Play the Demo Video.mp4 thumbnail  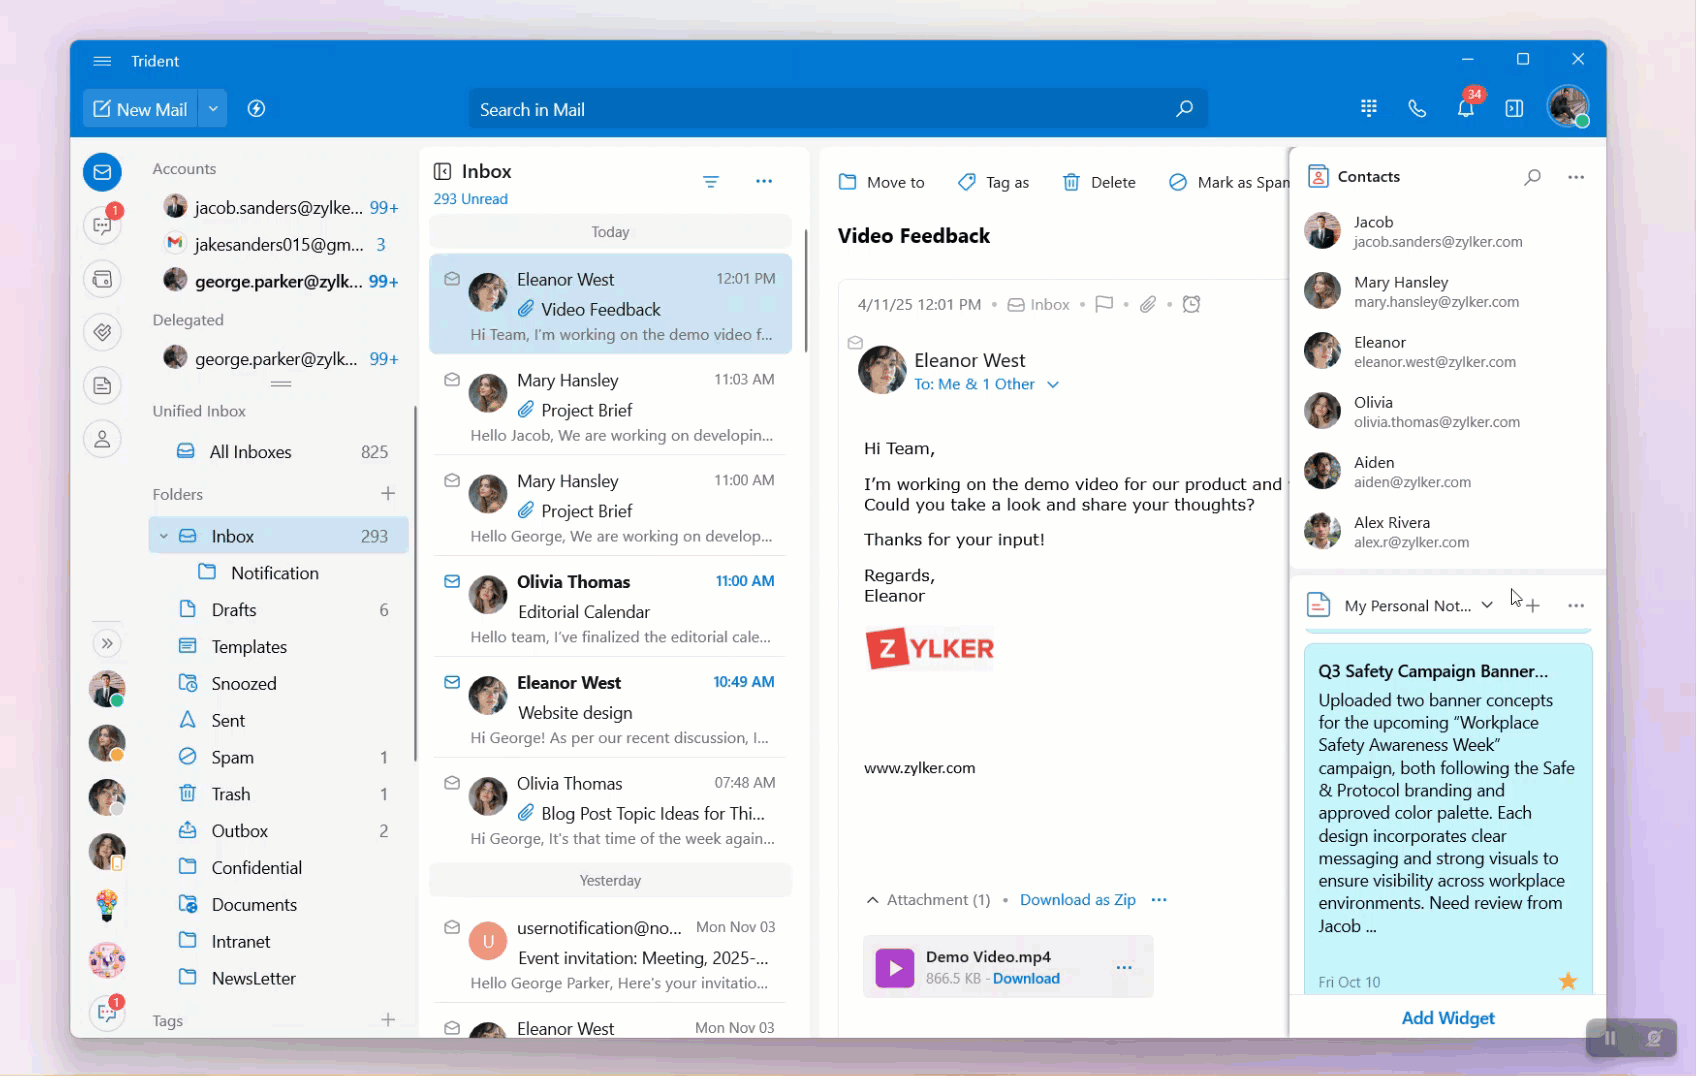pos(895,968)
